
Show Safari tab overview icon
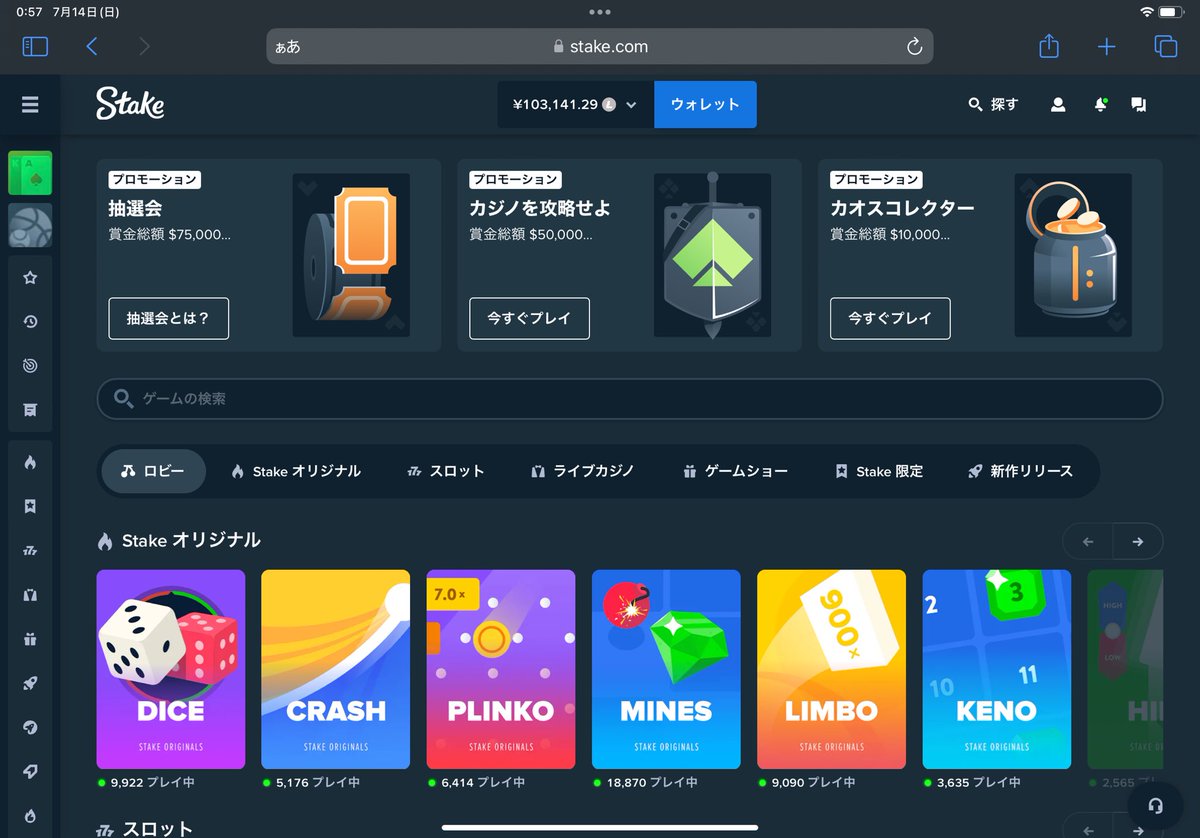pyautogui.click(x=1165, y=46)
